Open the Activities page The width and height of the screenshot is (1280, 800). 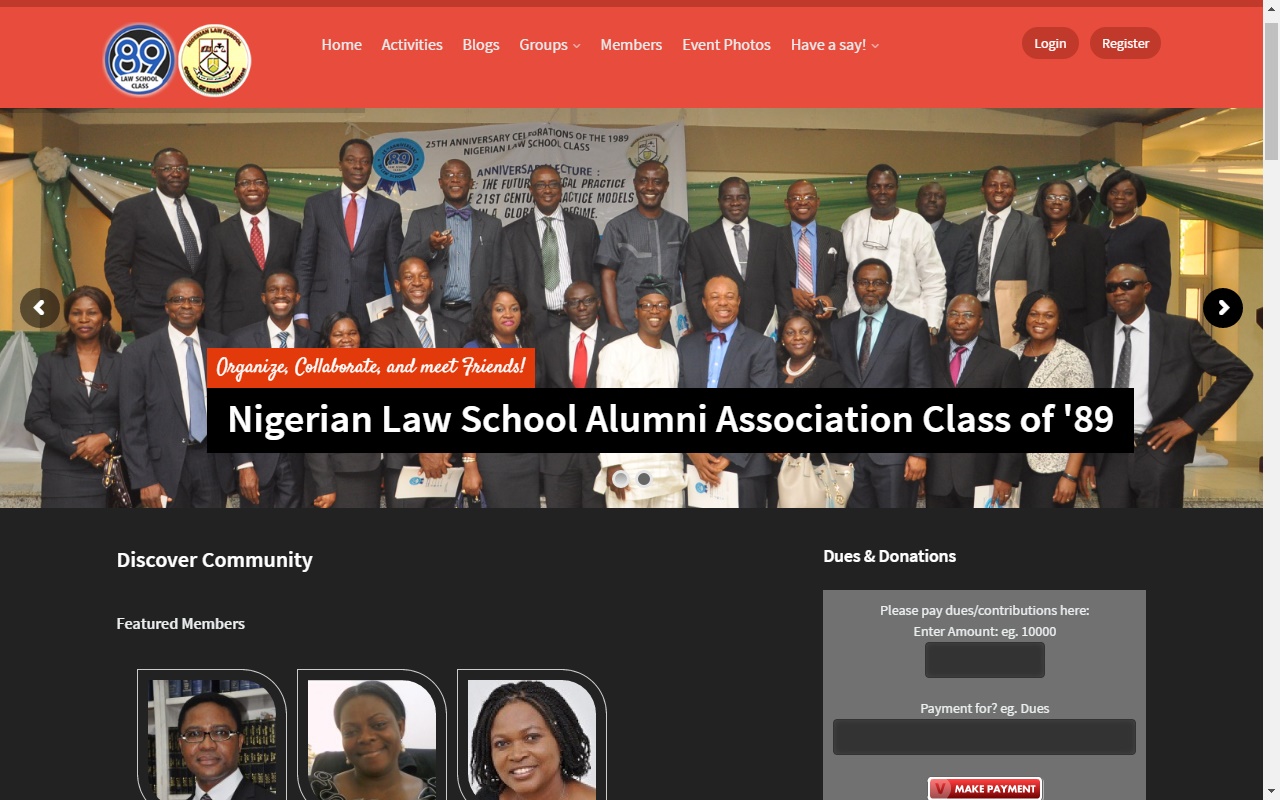click(412, 45)
